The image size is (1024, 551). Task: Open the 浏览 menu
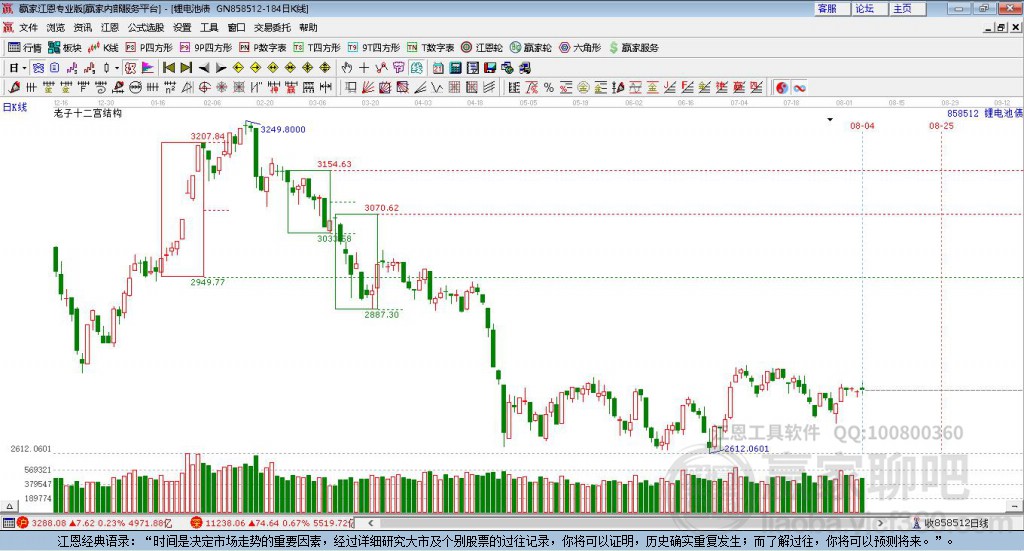56,27
